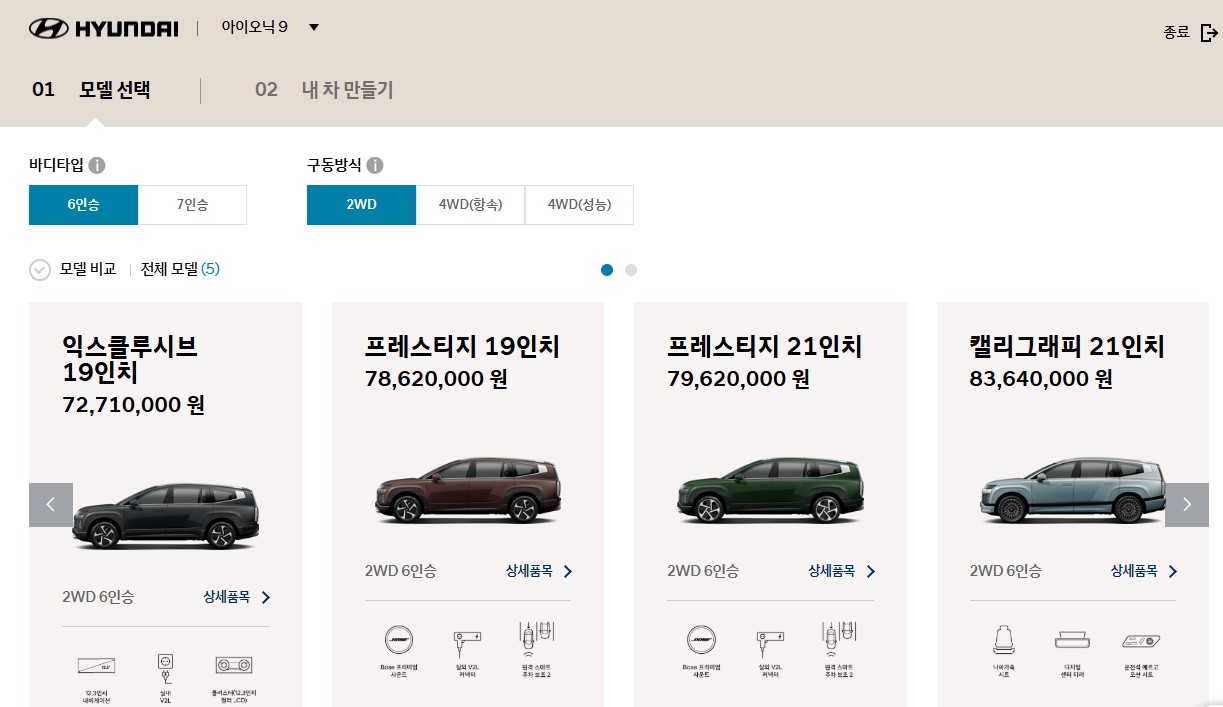The width and height of the screenshot is (1223, 707).
Task: Click the 종료 exit icon
Action: 1209,32
